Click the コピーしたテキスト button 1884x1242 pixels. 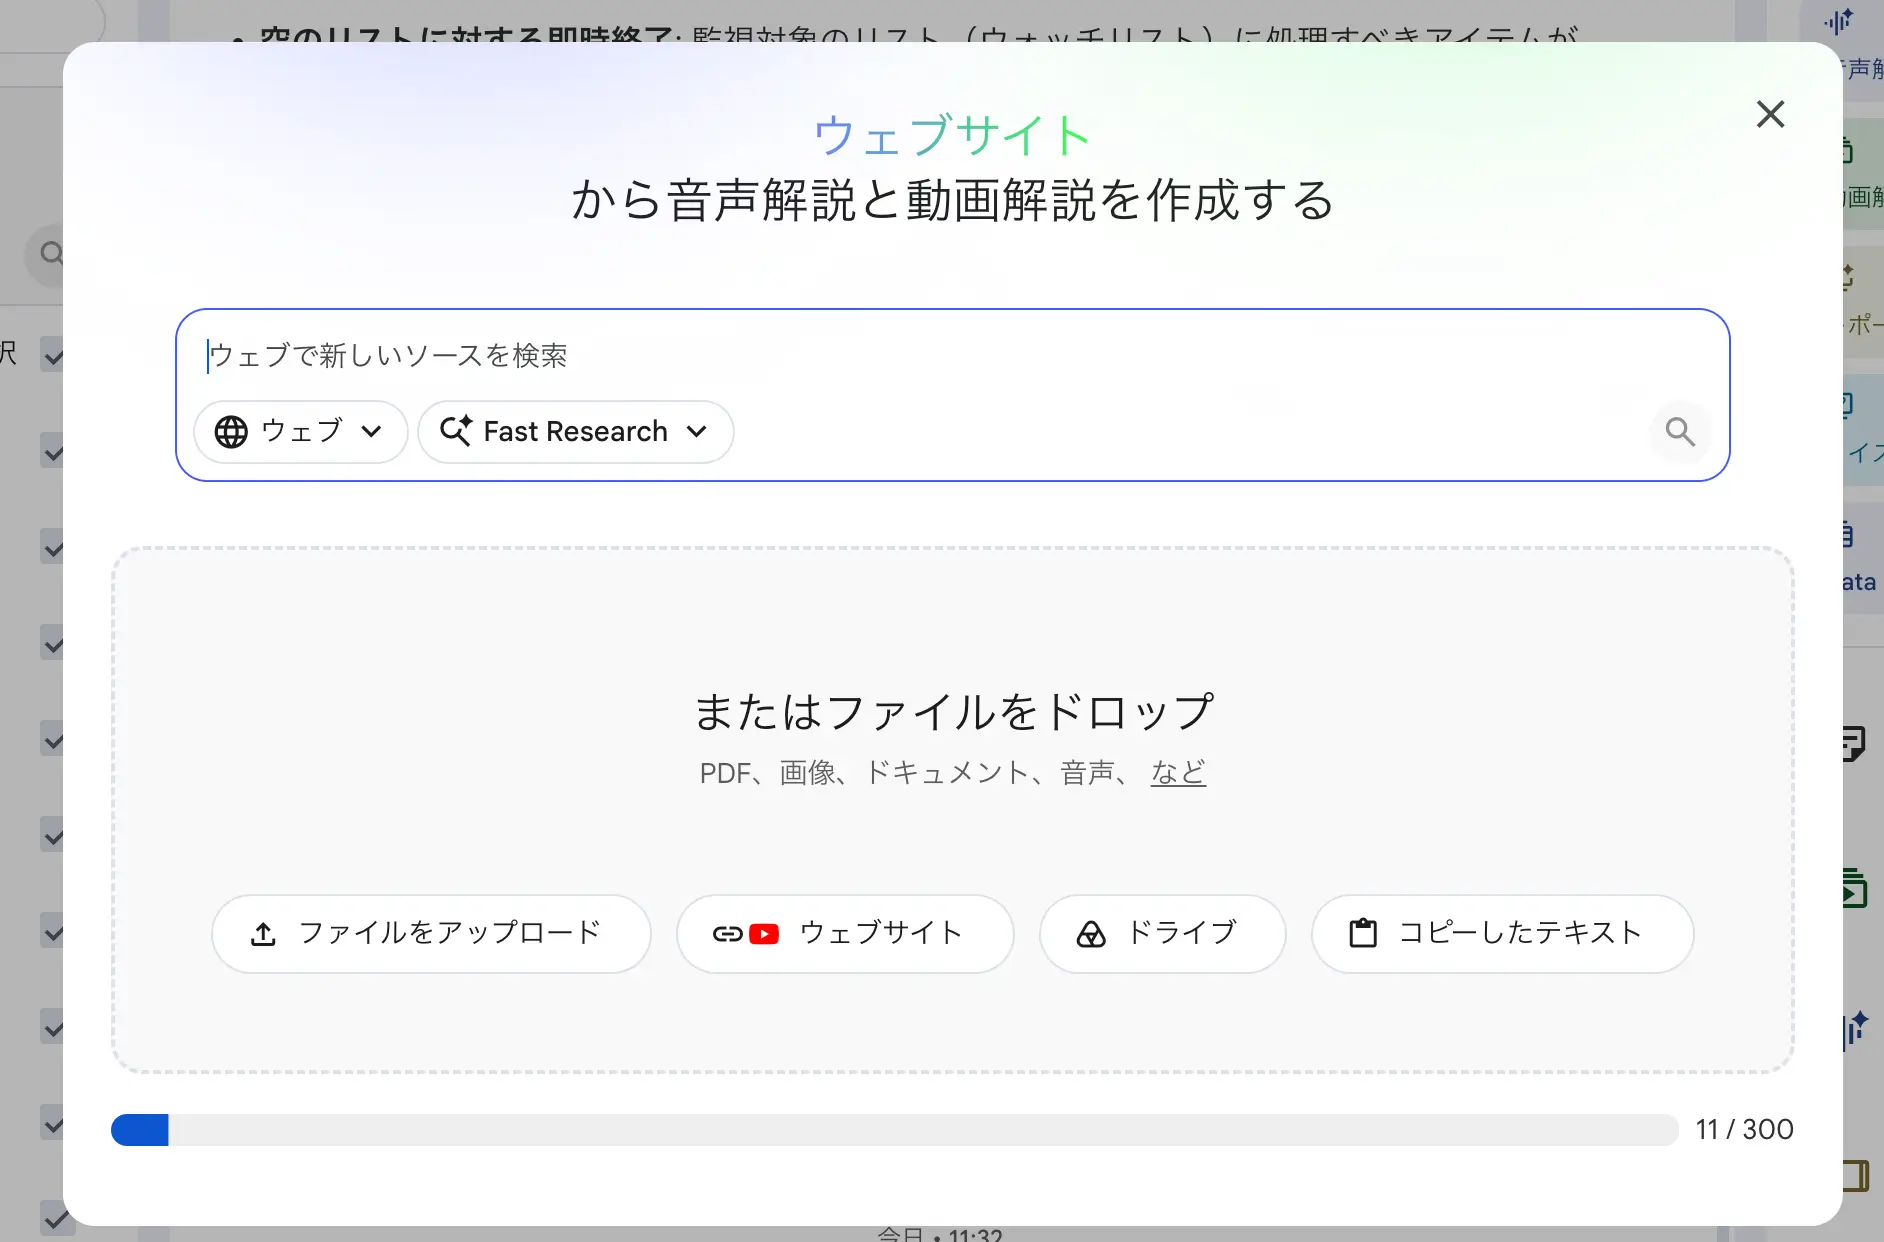pyautogui.click(x=1502, y=933)
